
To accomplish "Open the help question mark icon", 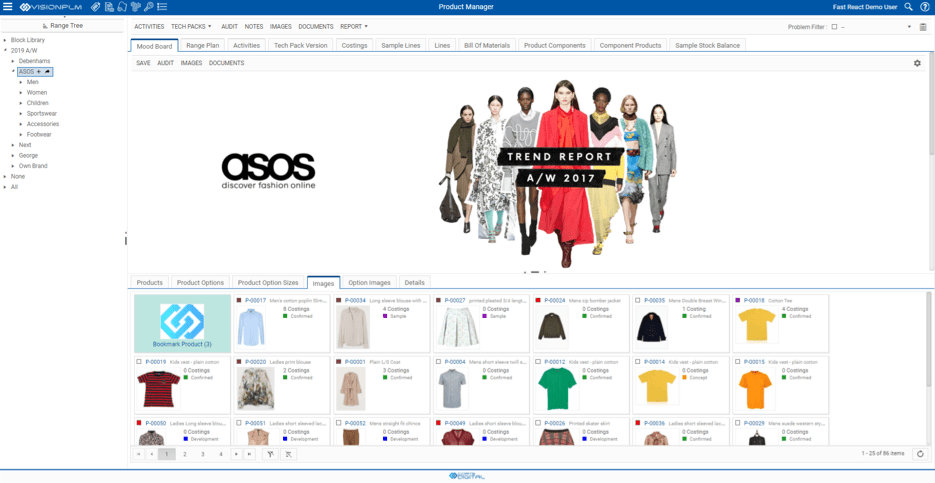I will (x=925, y=7).
